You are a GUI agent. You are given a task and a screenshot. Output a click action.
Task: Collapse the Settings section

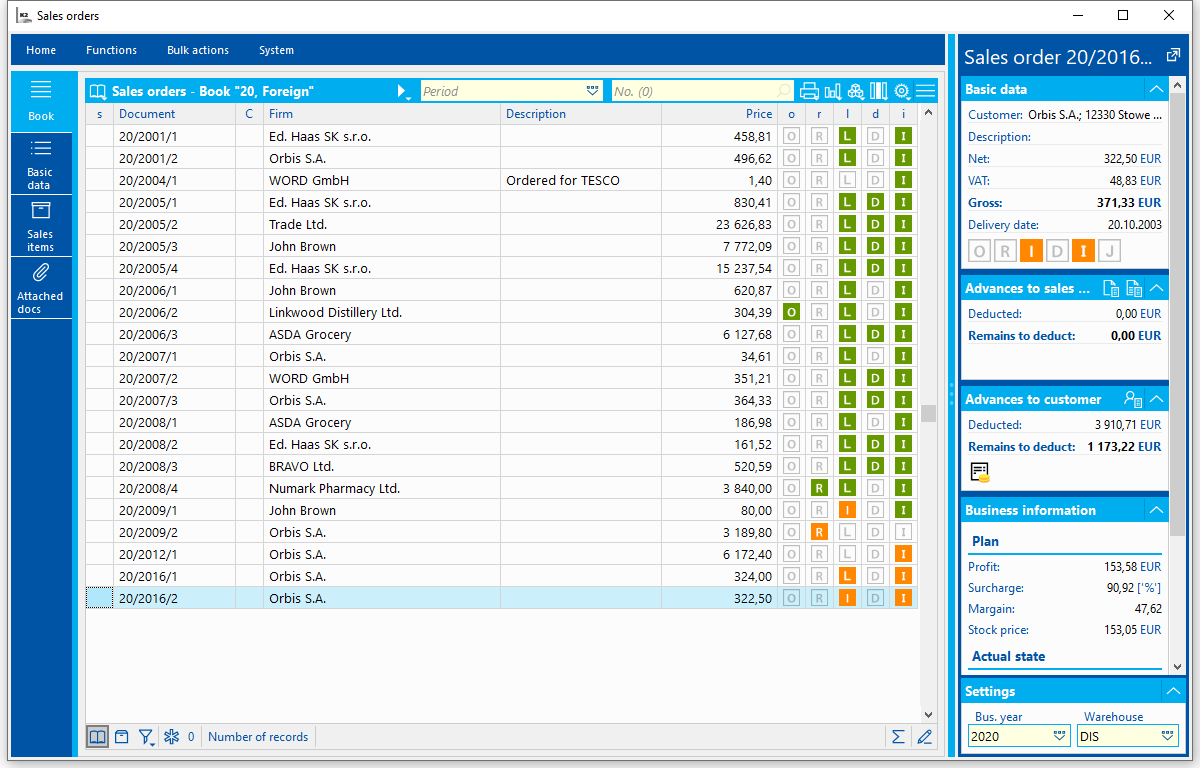coord(1172,691)
